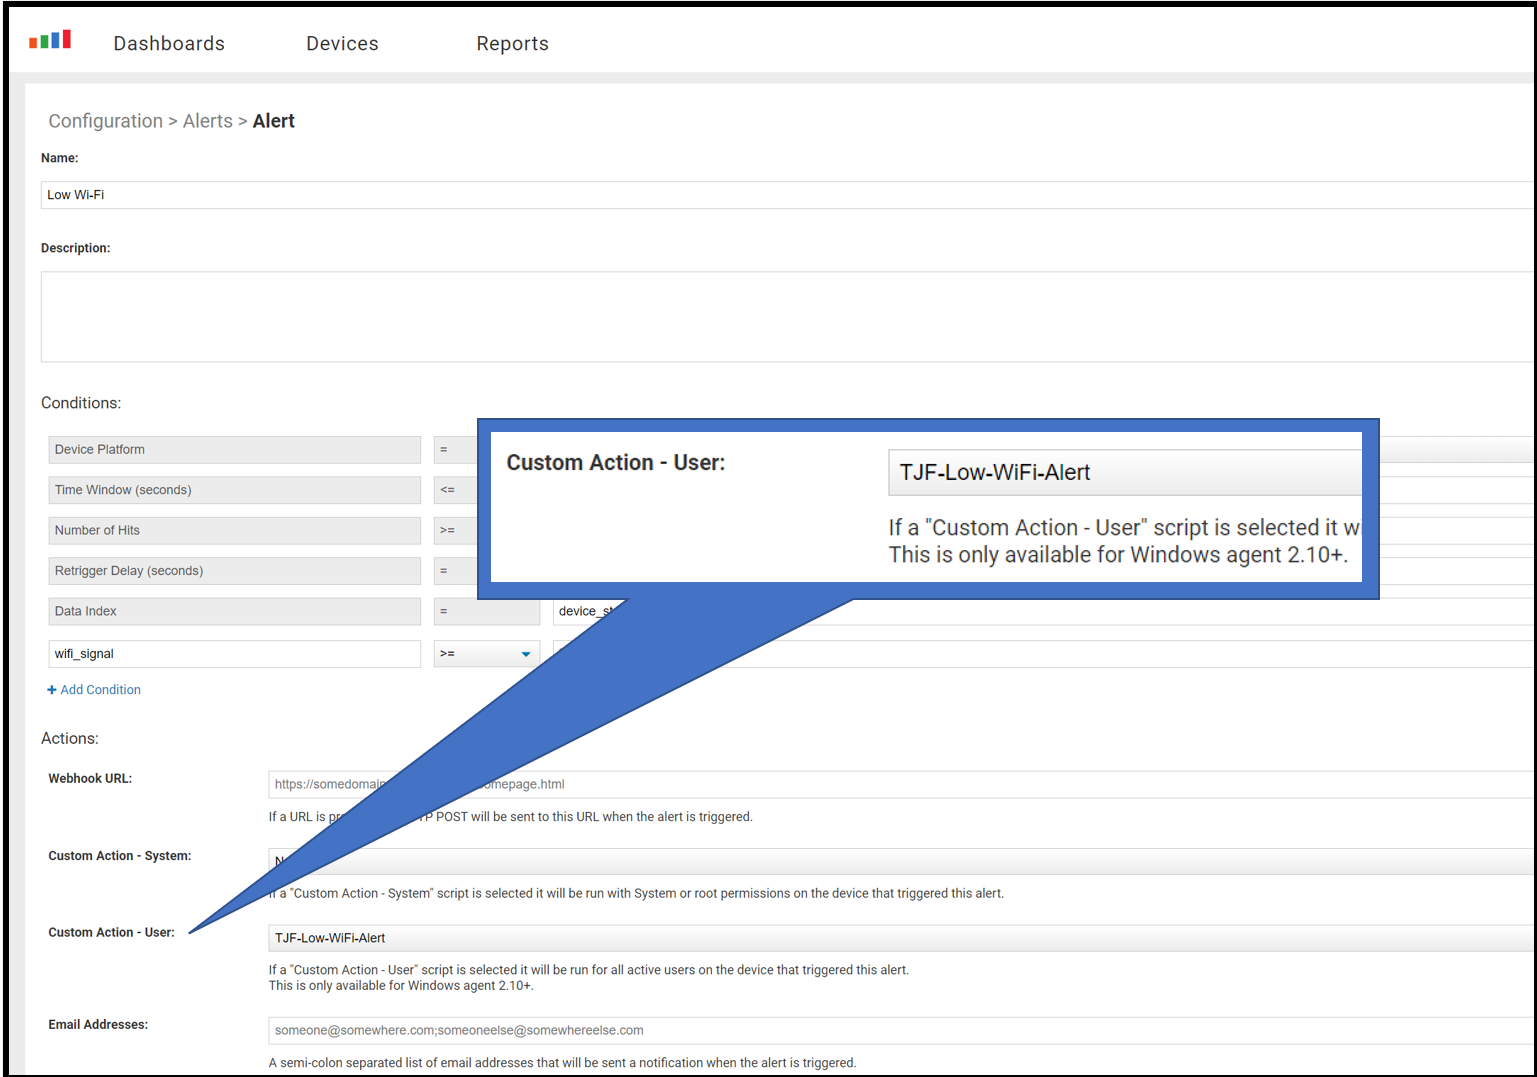Open the Dashboards menu
Screen dimensions: 1537x1077
169,44
